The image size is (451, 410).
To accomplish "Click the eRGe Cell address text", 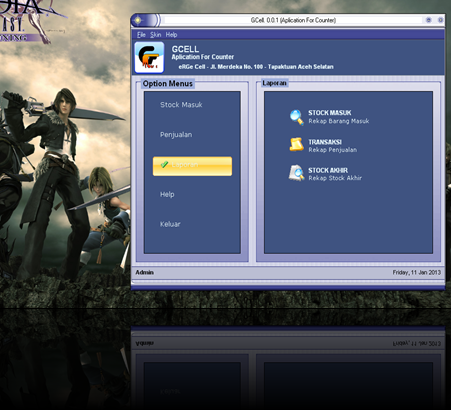I will click(256, 67).
